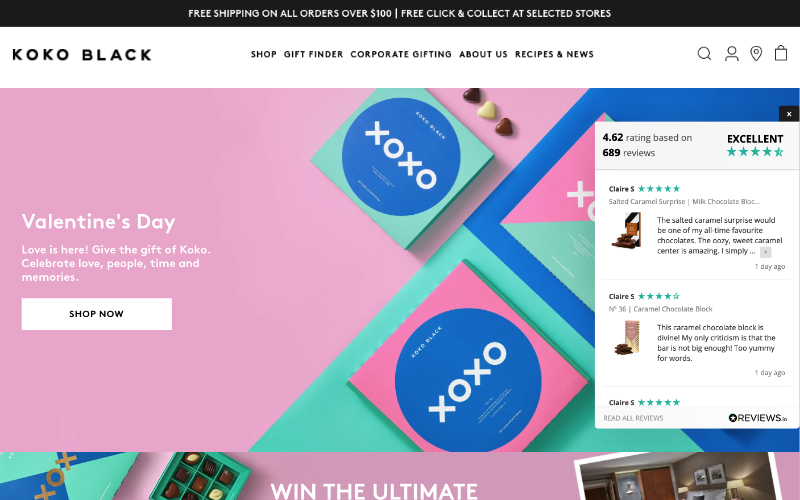Click the Excellent star rating summary
The height and width of the screenshot is (500, 800).
point(755,145)
